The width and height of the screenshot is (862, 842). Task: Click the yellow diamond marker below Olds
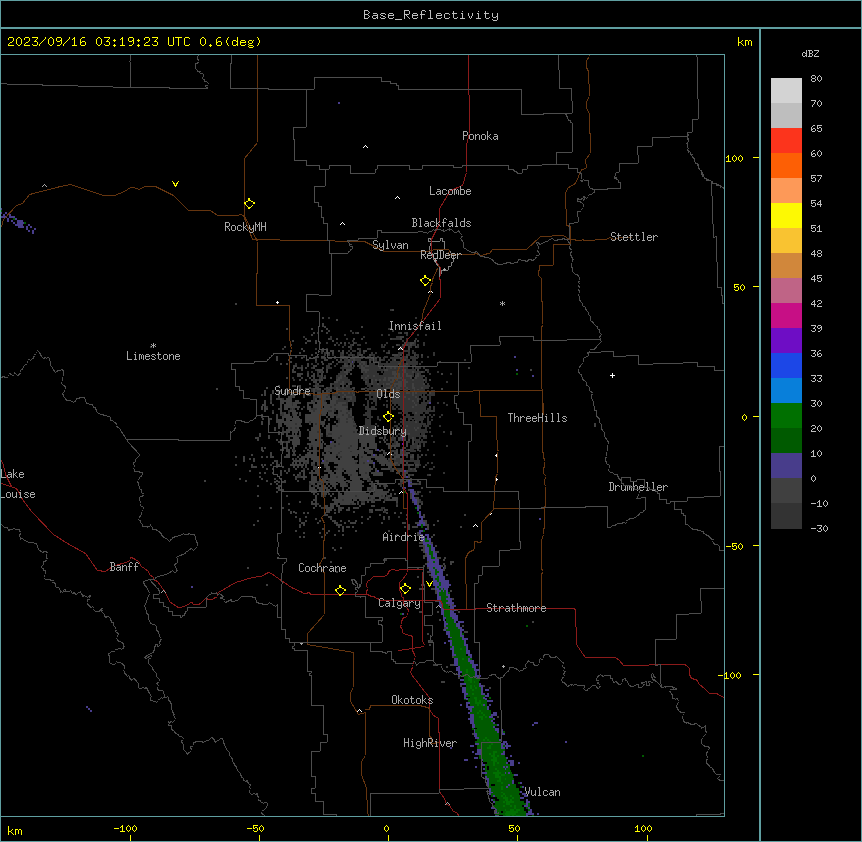[388, 417]
